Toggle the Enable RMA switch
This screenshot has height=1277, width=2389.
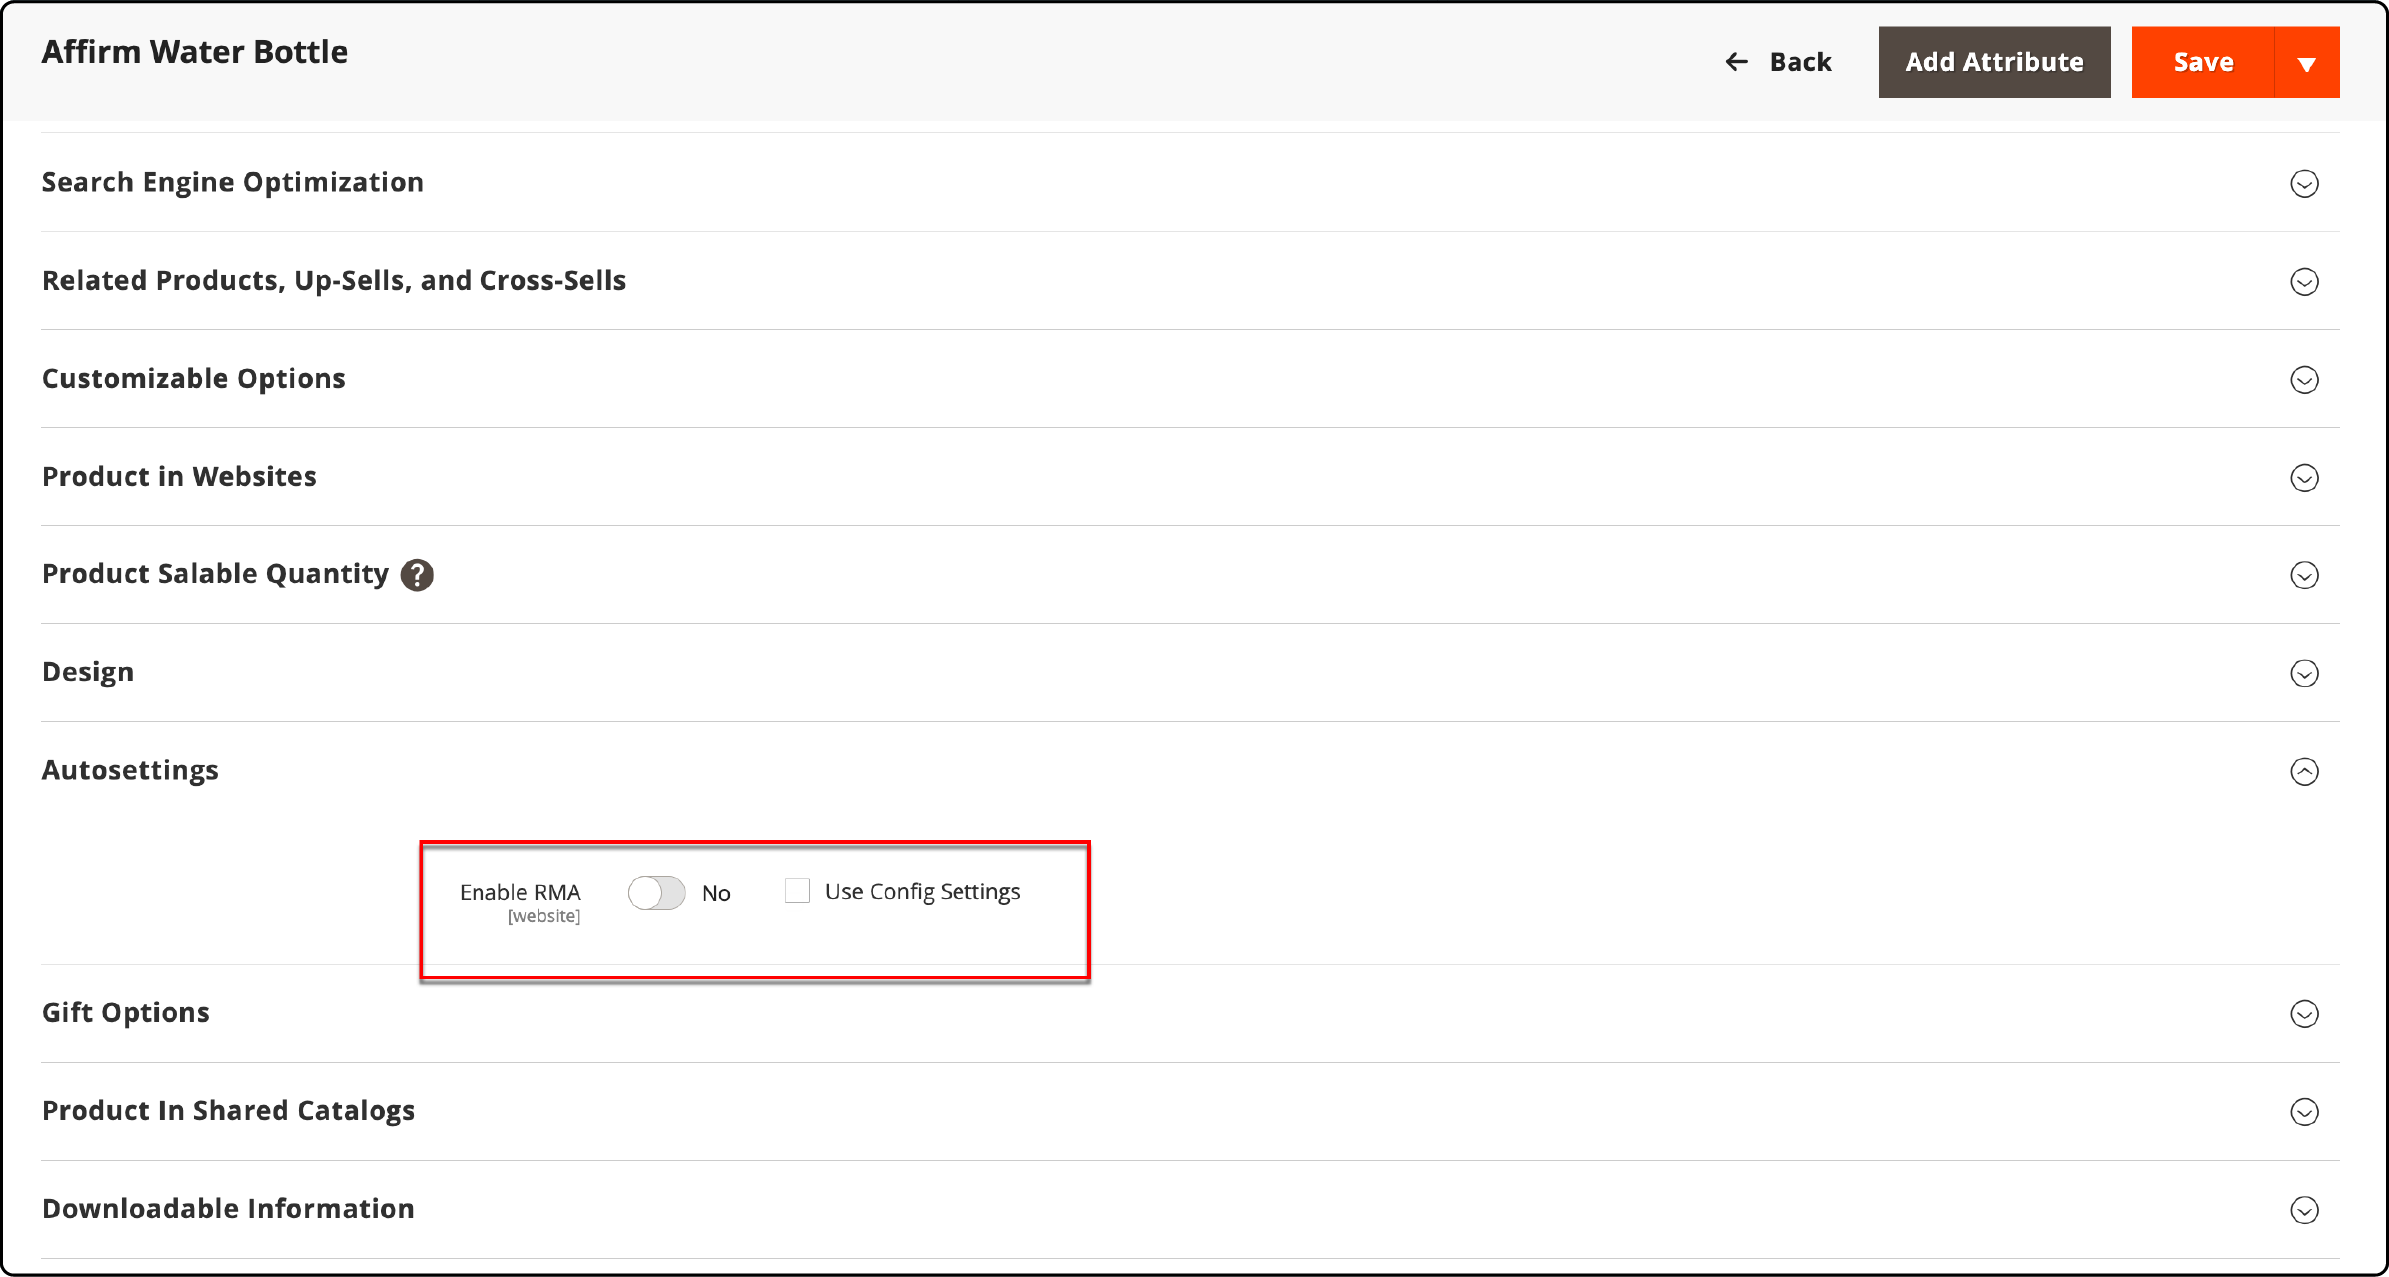(656, 890)
